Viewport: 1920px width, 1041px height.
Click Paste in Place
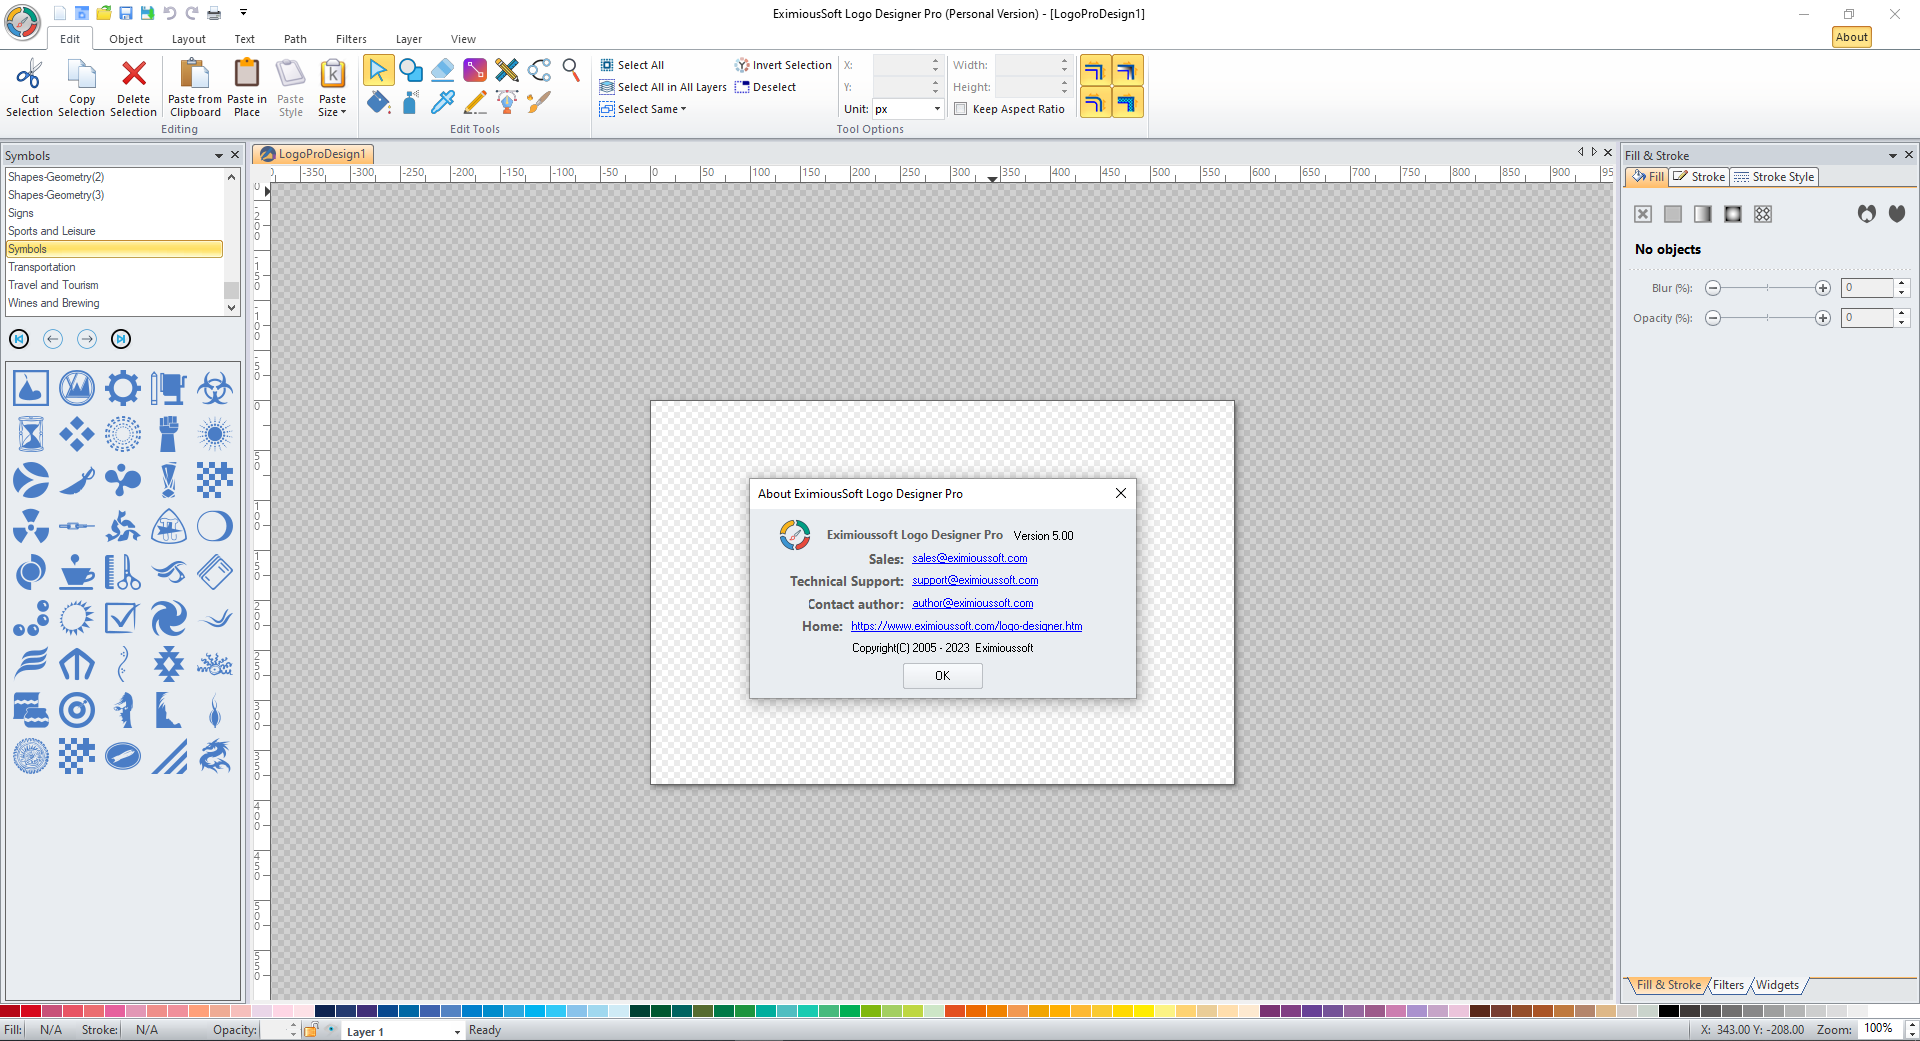click(247, 88)
